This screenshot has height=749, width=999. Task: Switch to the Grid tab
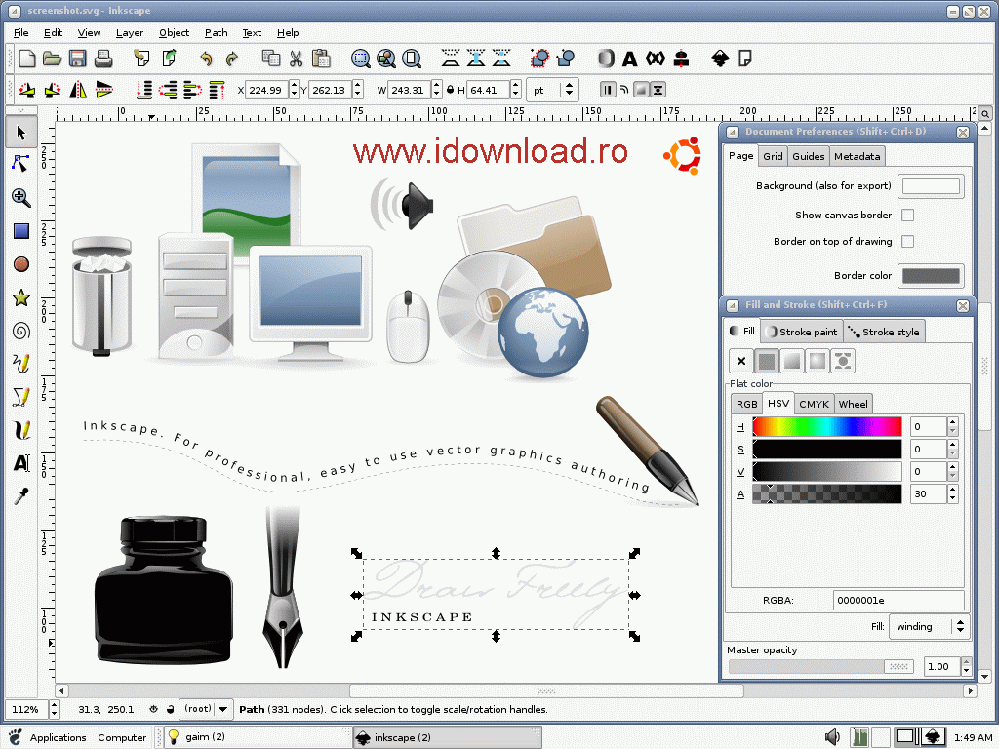click(773, 156)
